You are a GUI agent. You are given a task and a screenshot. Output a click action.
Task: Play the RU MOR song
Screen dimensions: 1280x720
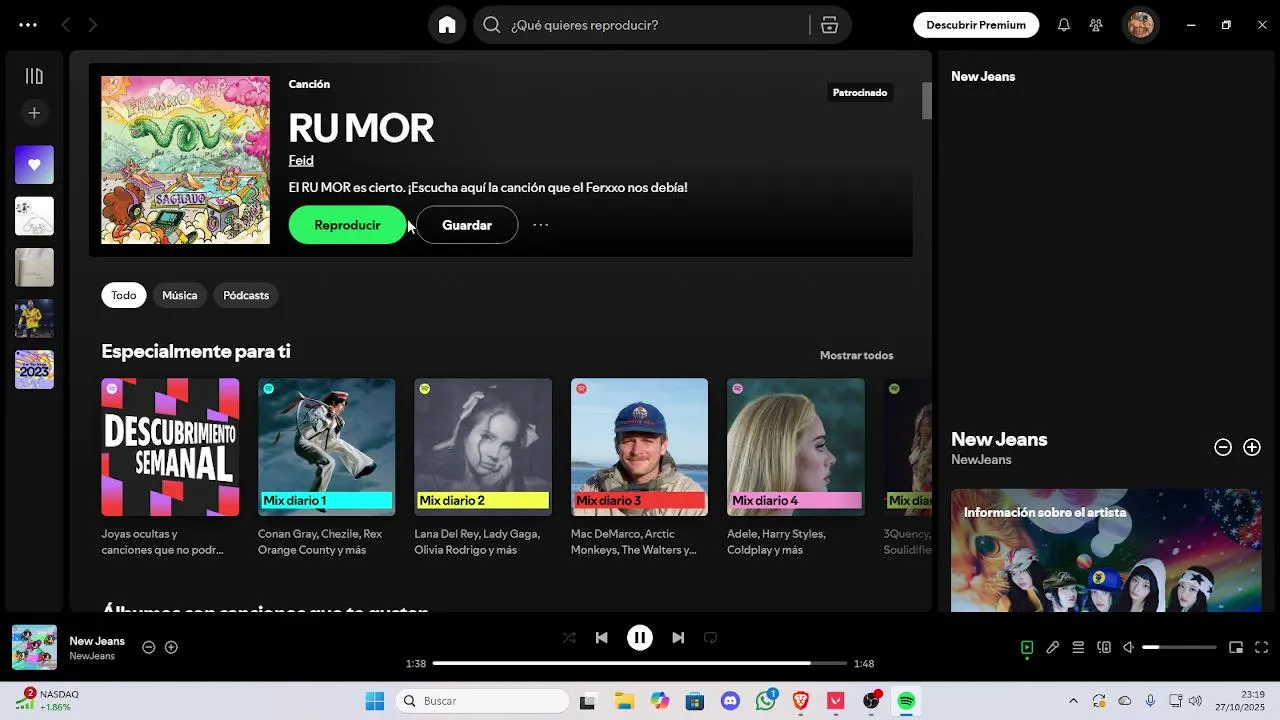coord(347,225)
